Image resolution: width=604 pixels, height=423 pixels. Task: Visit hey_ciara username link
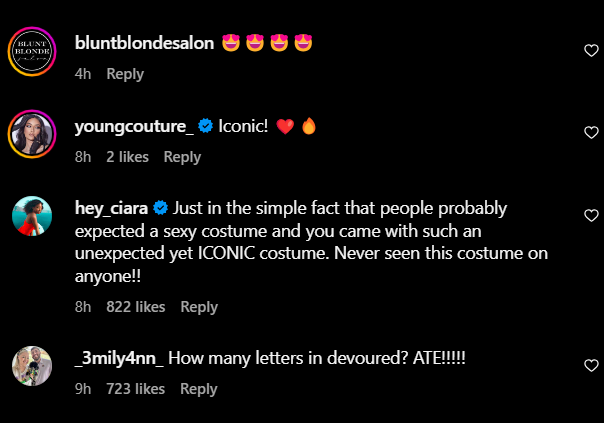click(x=112, y=209)
